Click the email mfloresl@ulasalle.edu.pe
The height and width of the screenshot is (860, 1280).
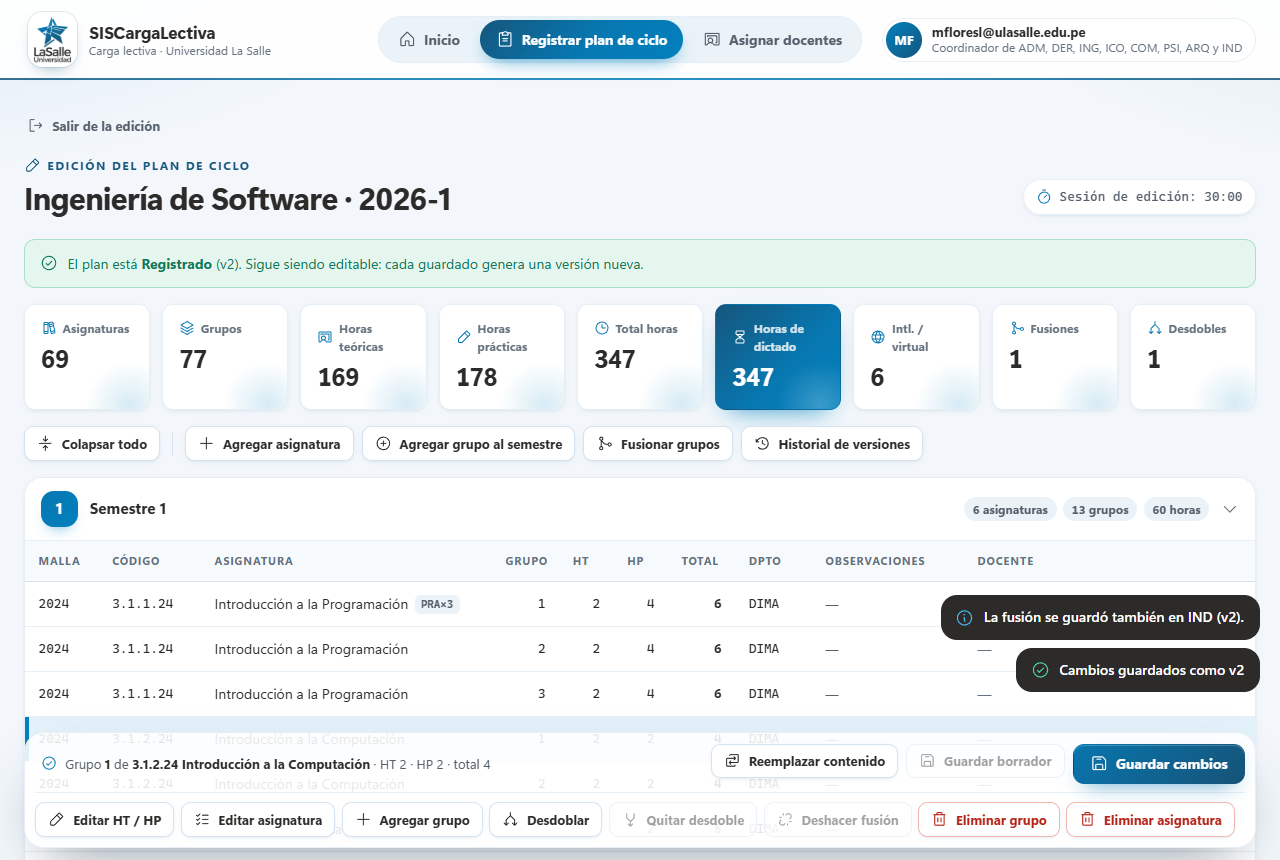tap(1008, 32)
